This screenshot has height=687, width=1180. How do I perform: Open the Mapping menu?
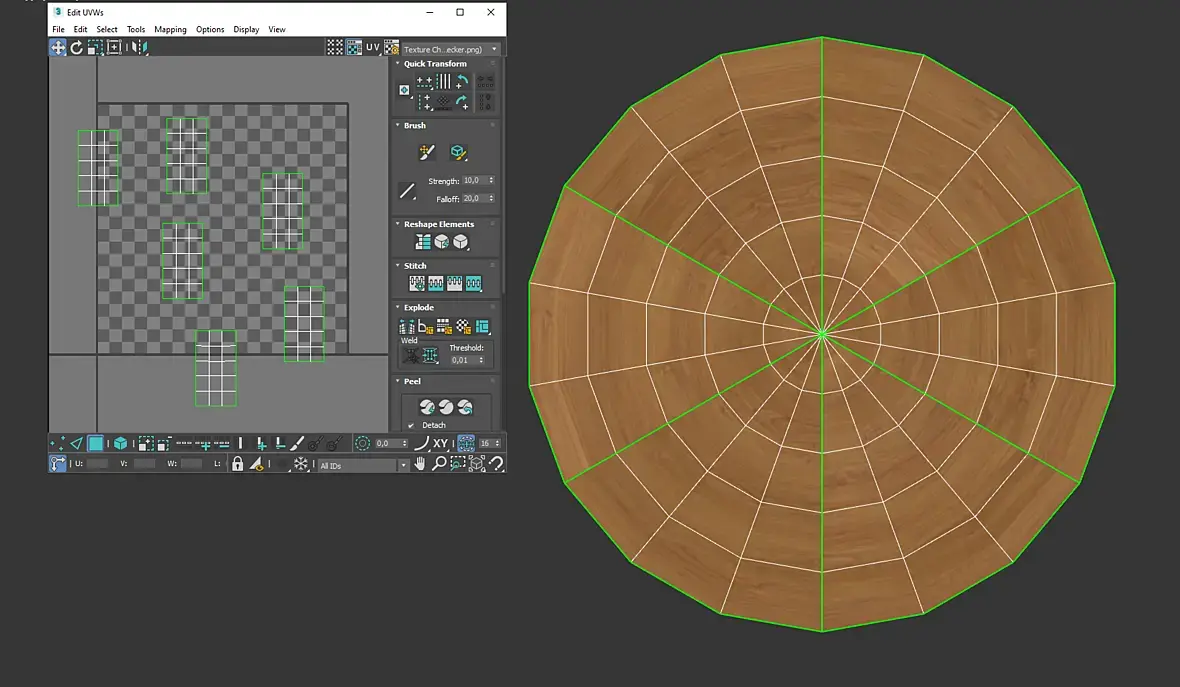pos(170,29)
